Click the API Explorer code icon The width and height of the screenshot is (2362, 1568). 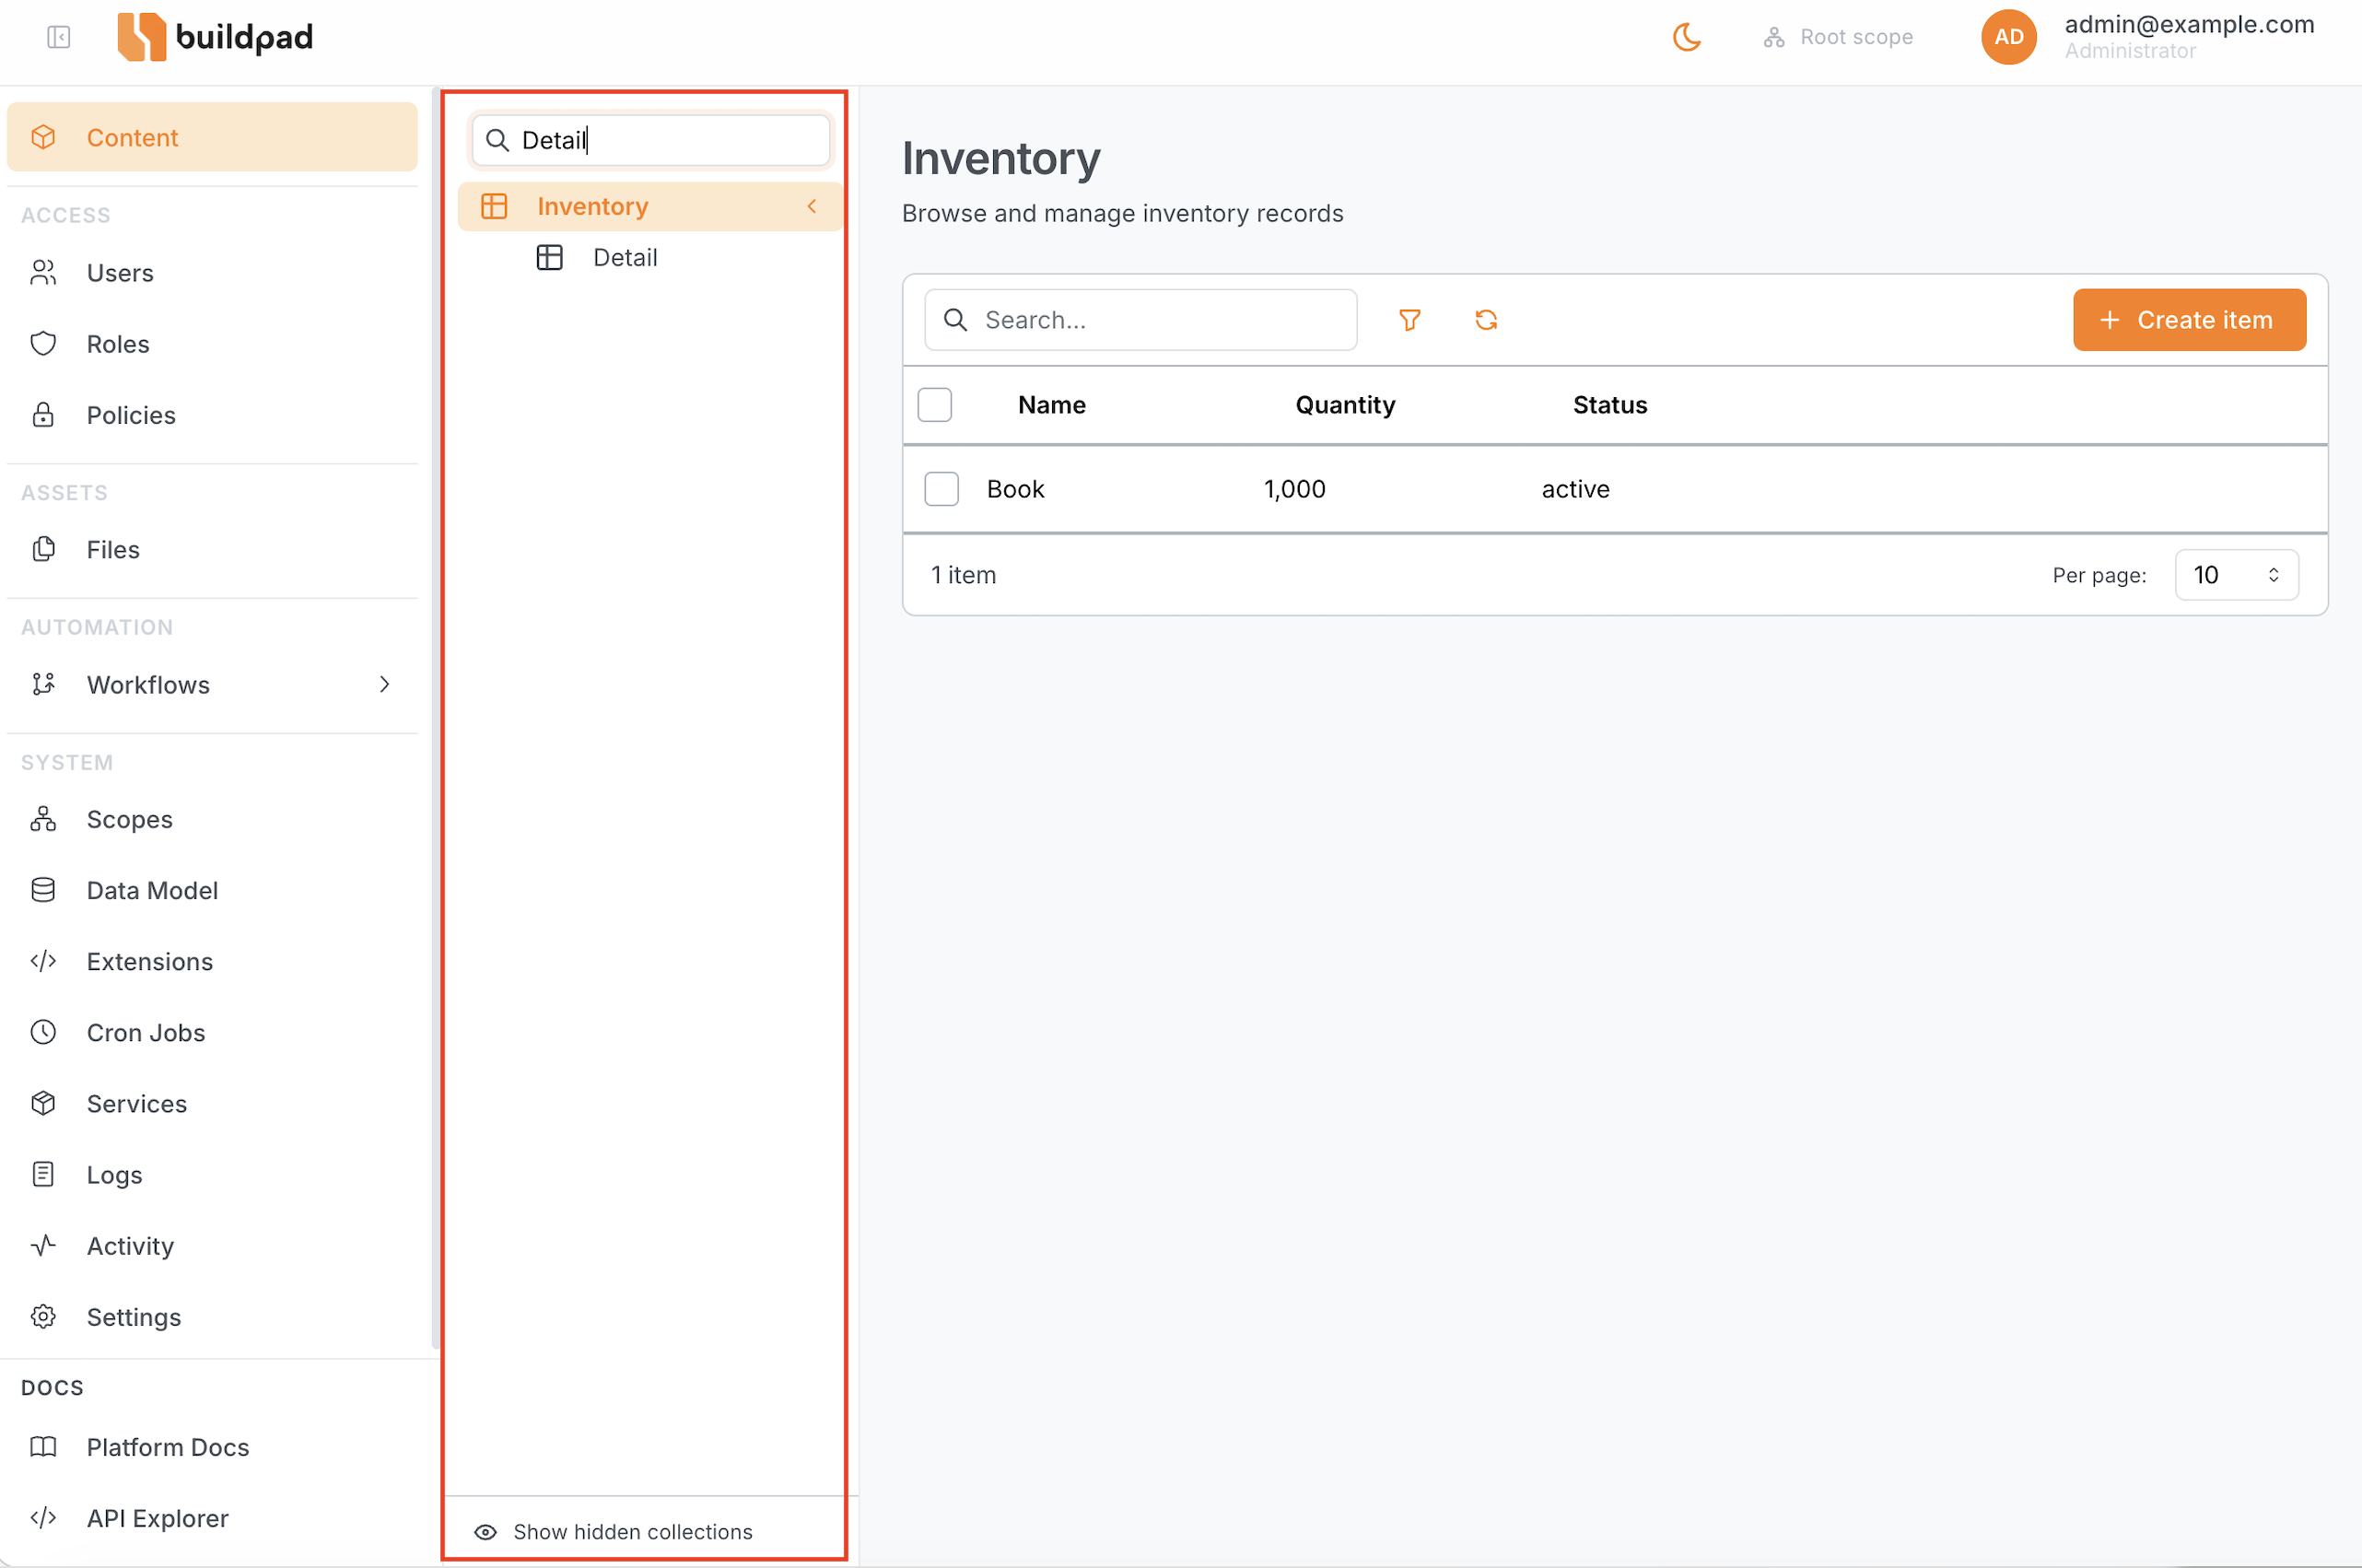[43, 1519]
